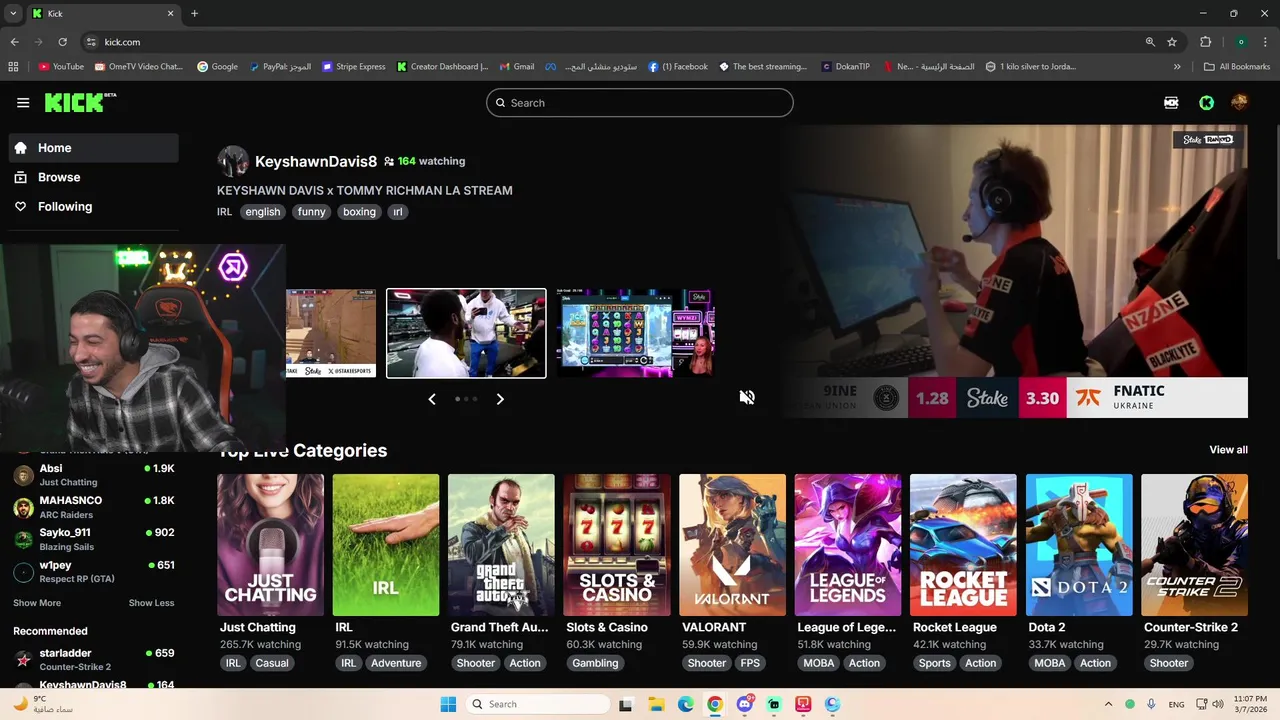Open KeyshawnDavis8 channel name

pyautogui.click(x=316, y=161)
